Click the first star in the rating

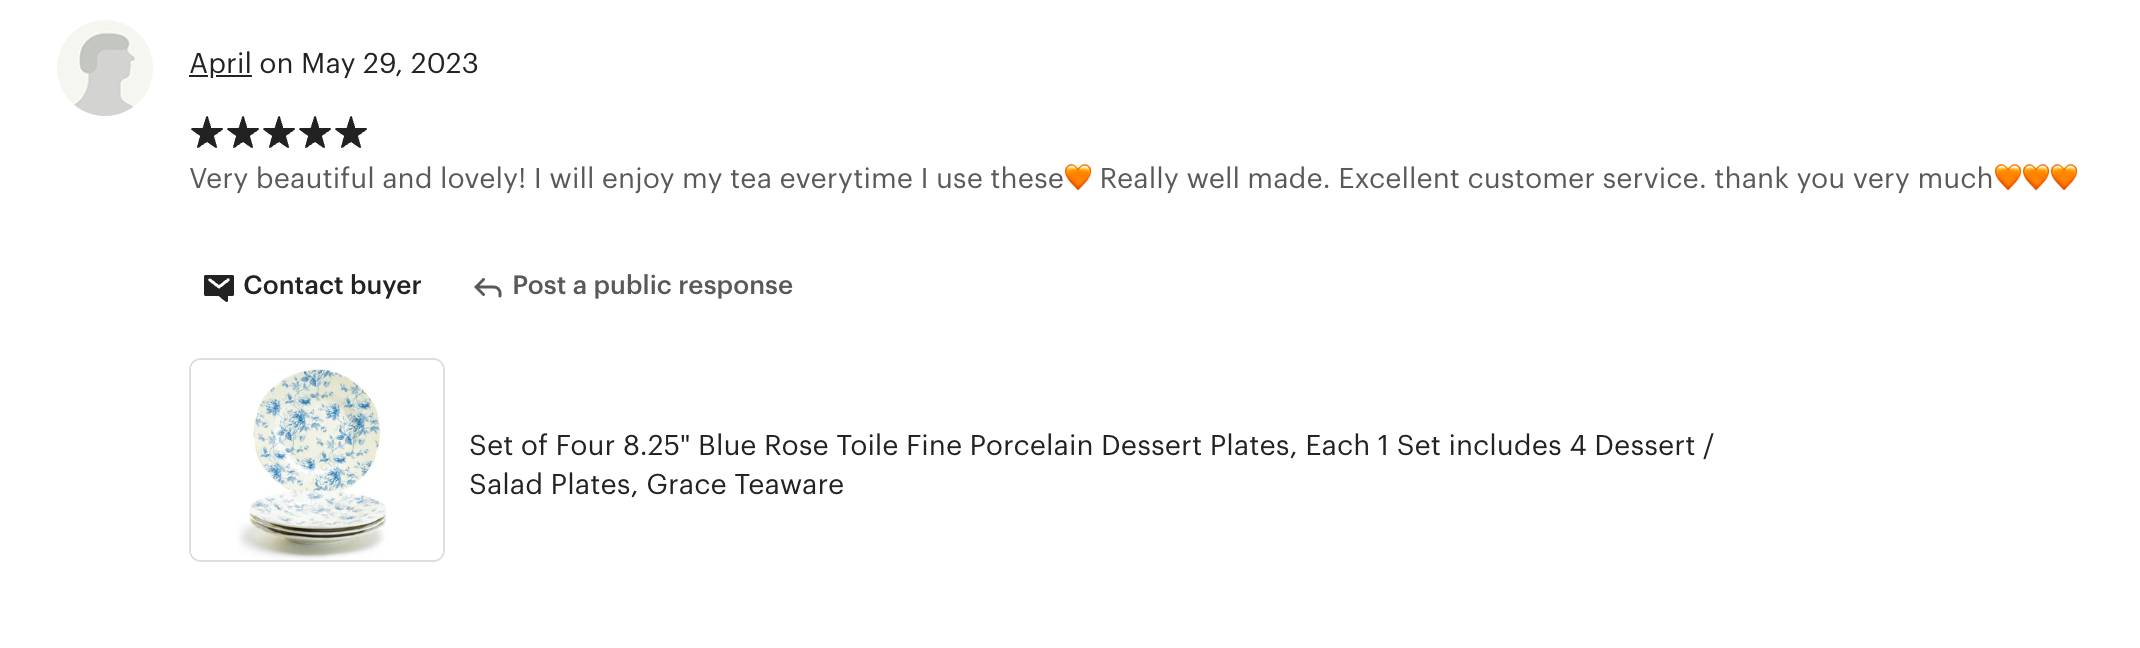207,133
